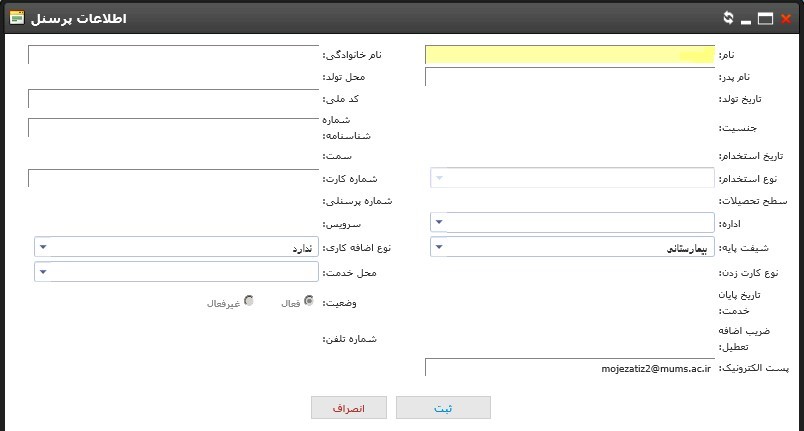Click into the نام پدر field
The image size is (804, 431).
click(x=570, y=77)
